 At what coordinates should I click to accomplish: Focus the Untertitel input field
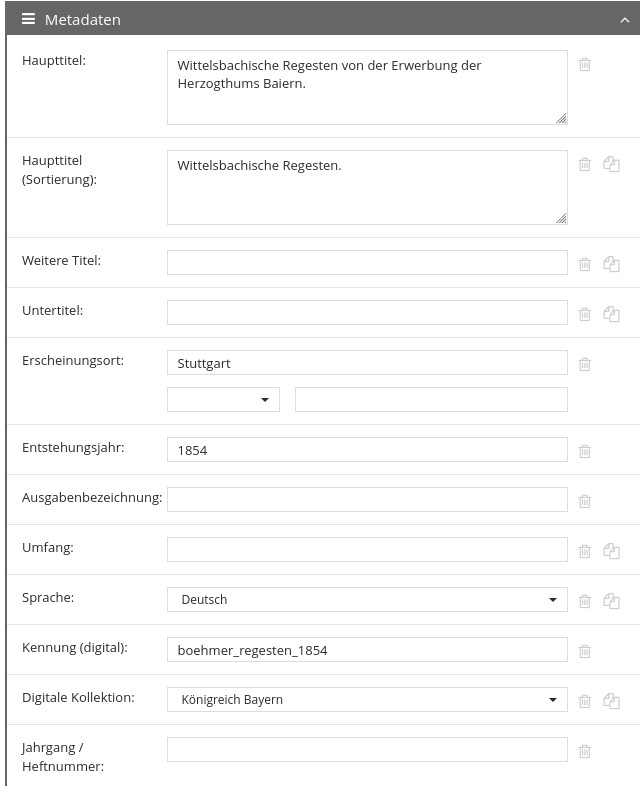coord(367,312)
